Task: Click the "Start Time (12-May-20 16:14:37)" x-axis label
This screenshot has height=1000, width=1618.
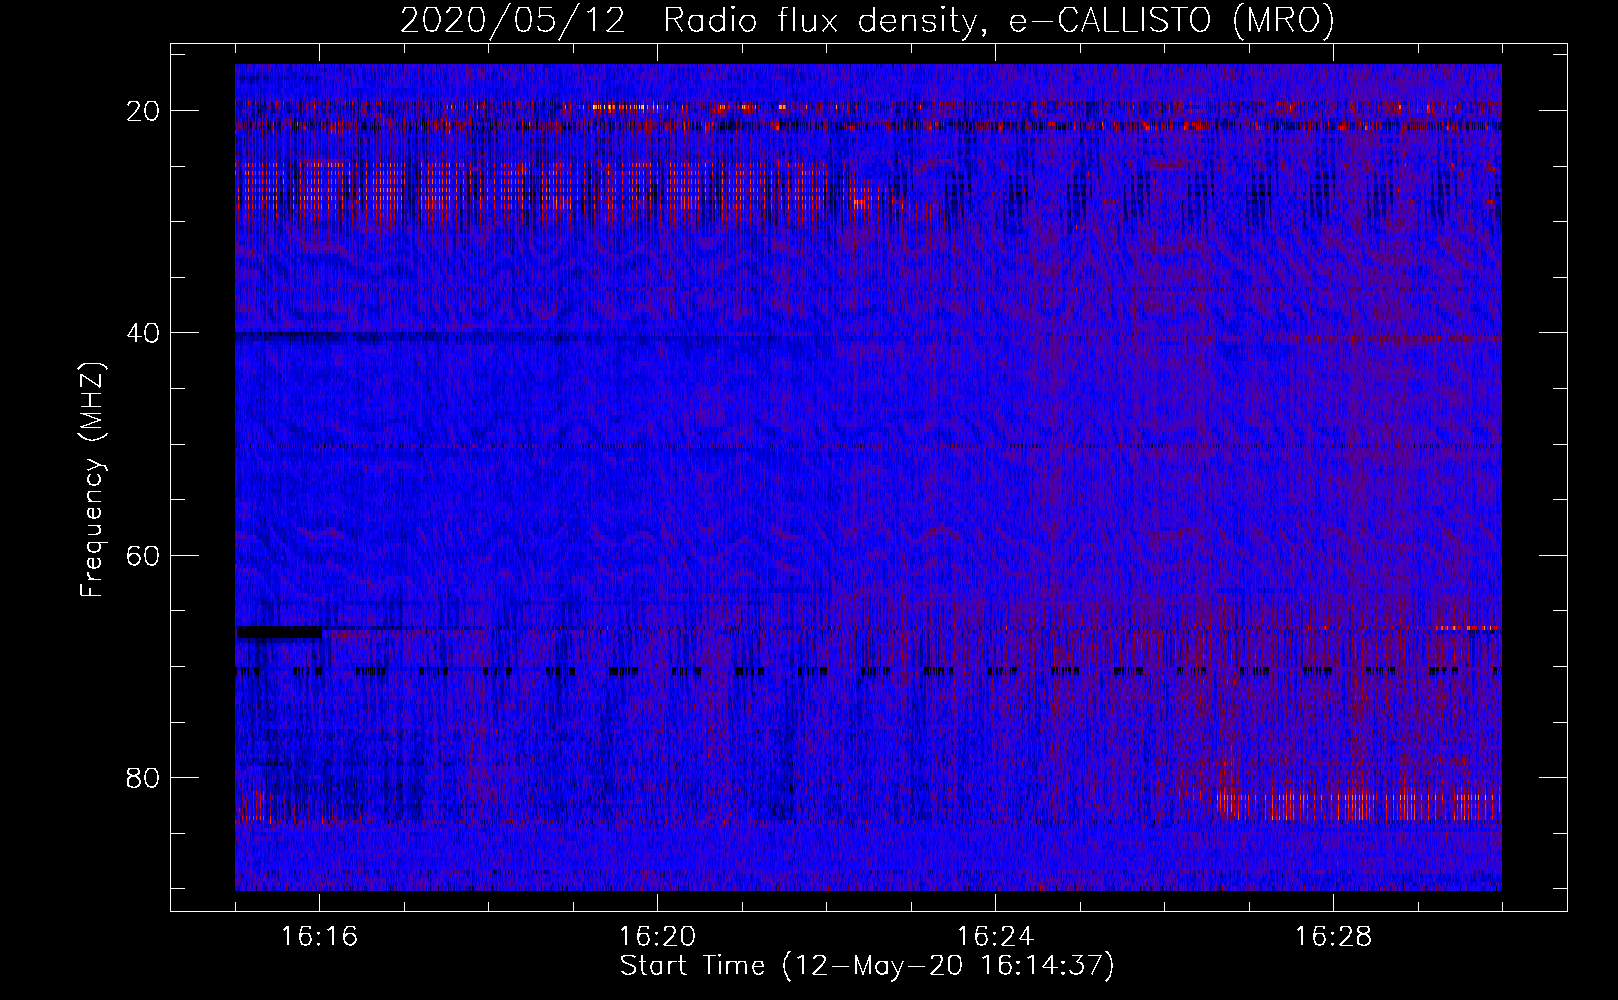Action: (x=867, y=966)
